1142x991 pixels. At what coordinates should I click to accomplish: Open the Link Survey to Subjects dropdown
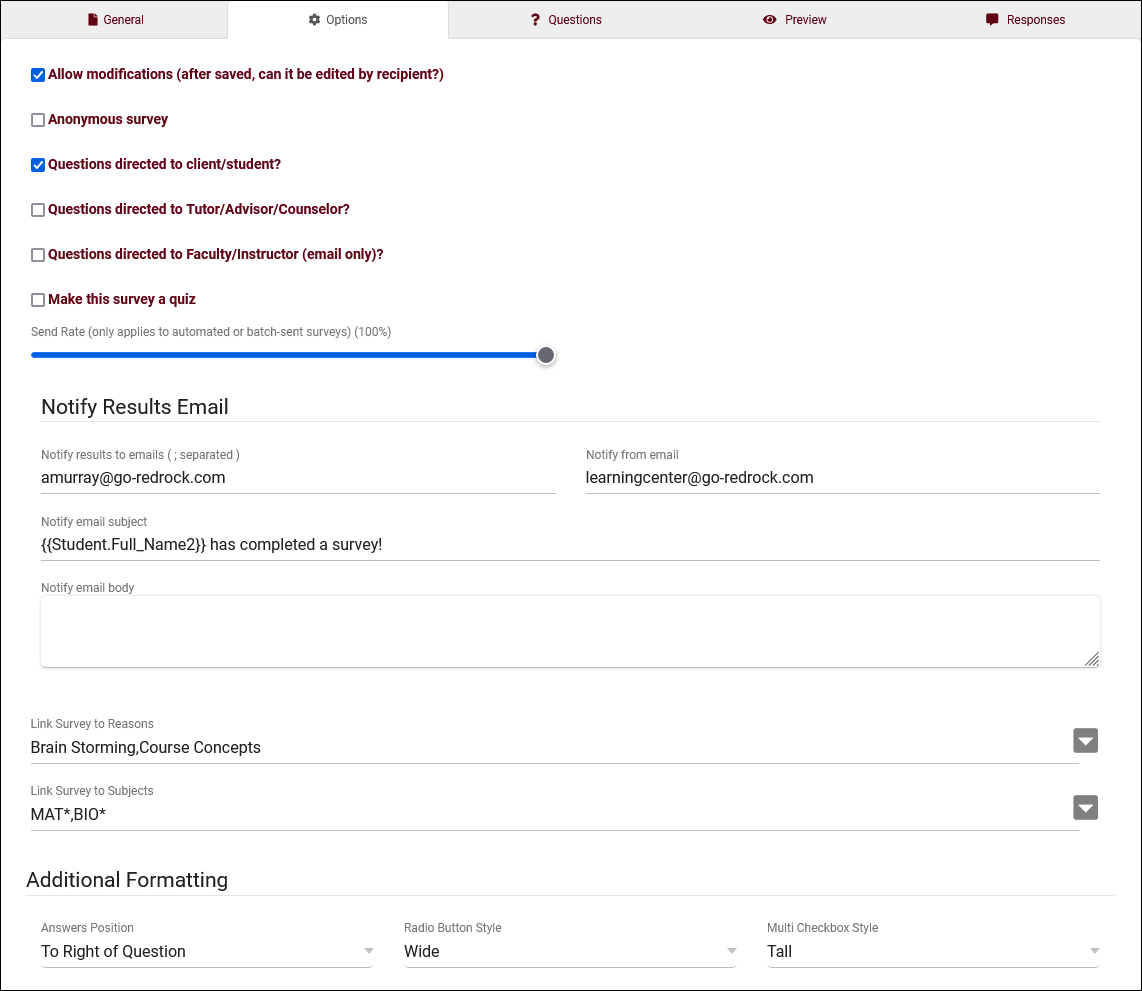pyautogui.click(x=1085, y=808)
